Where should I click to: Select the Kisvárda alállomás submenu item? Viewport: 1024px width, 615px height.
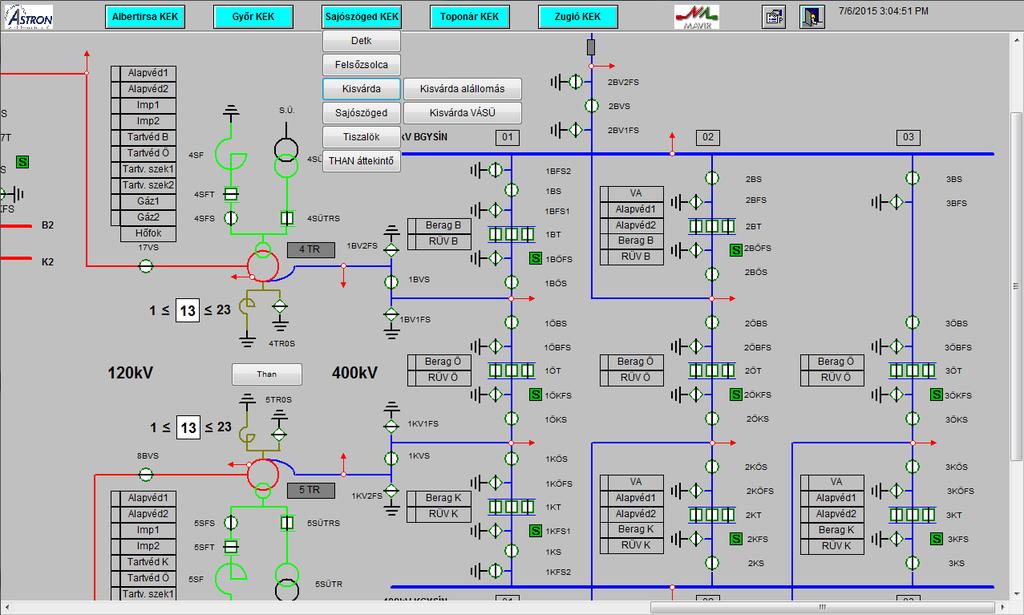(462, 89)
